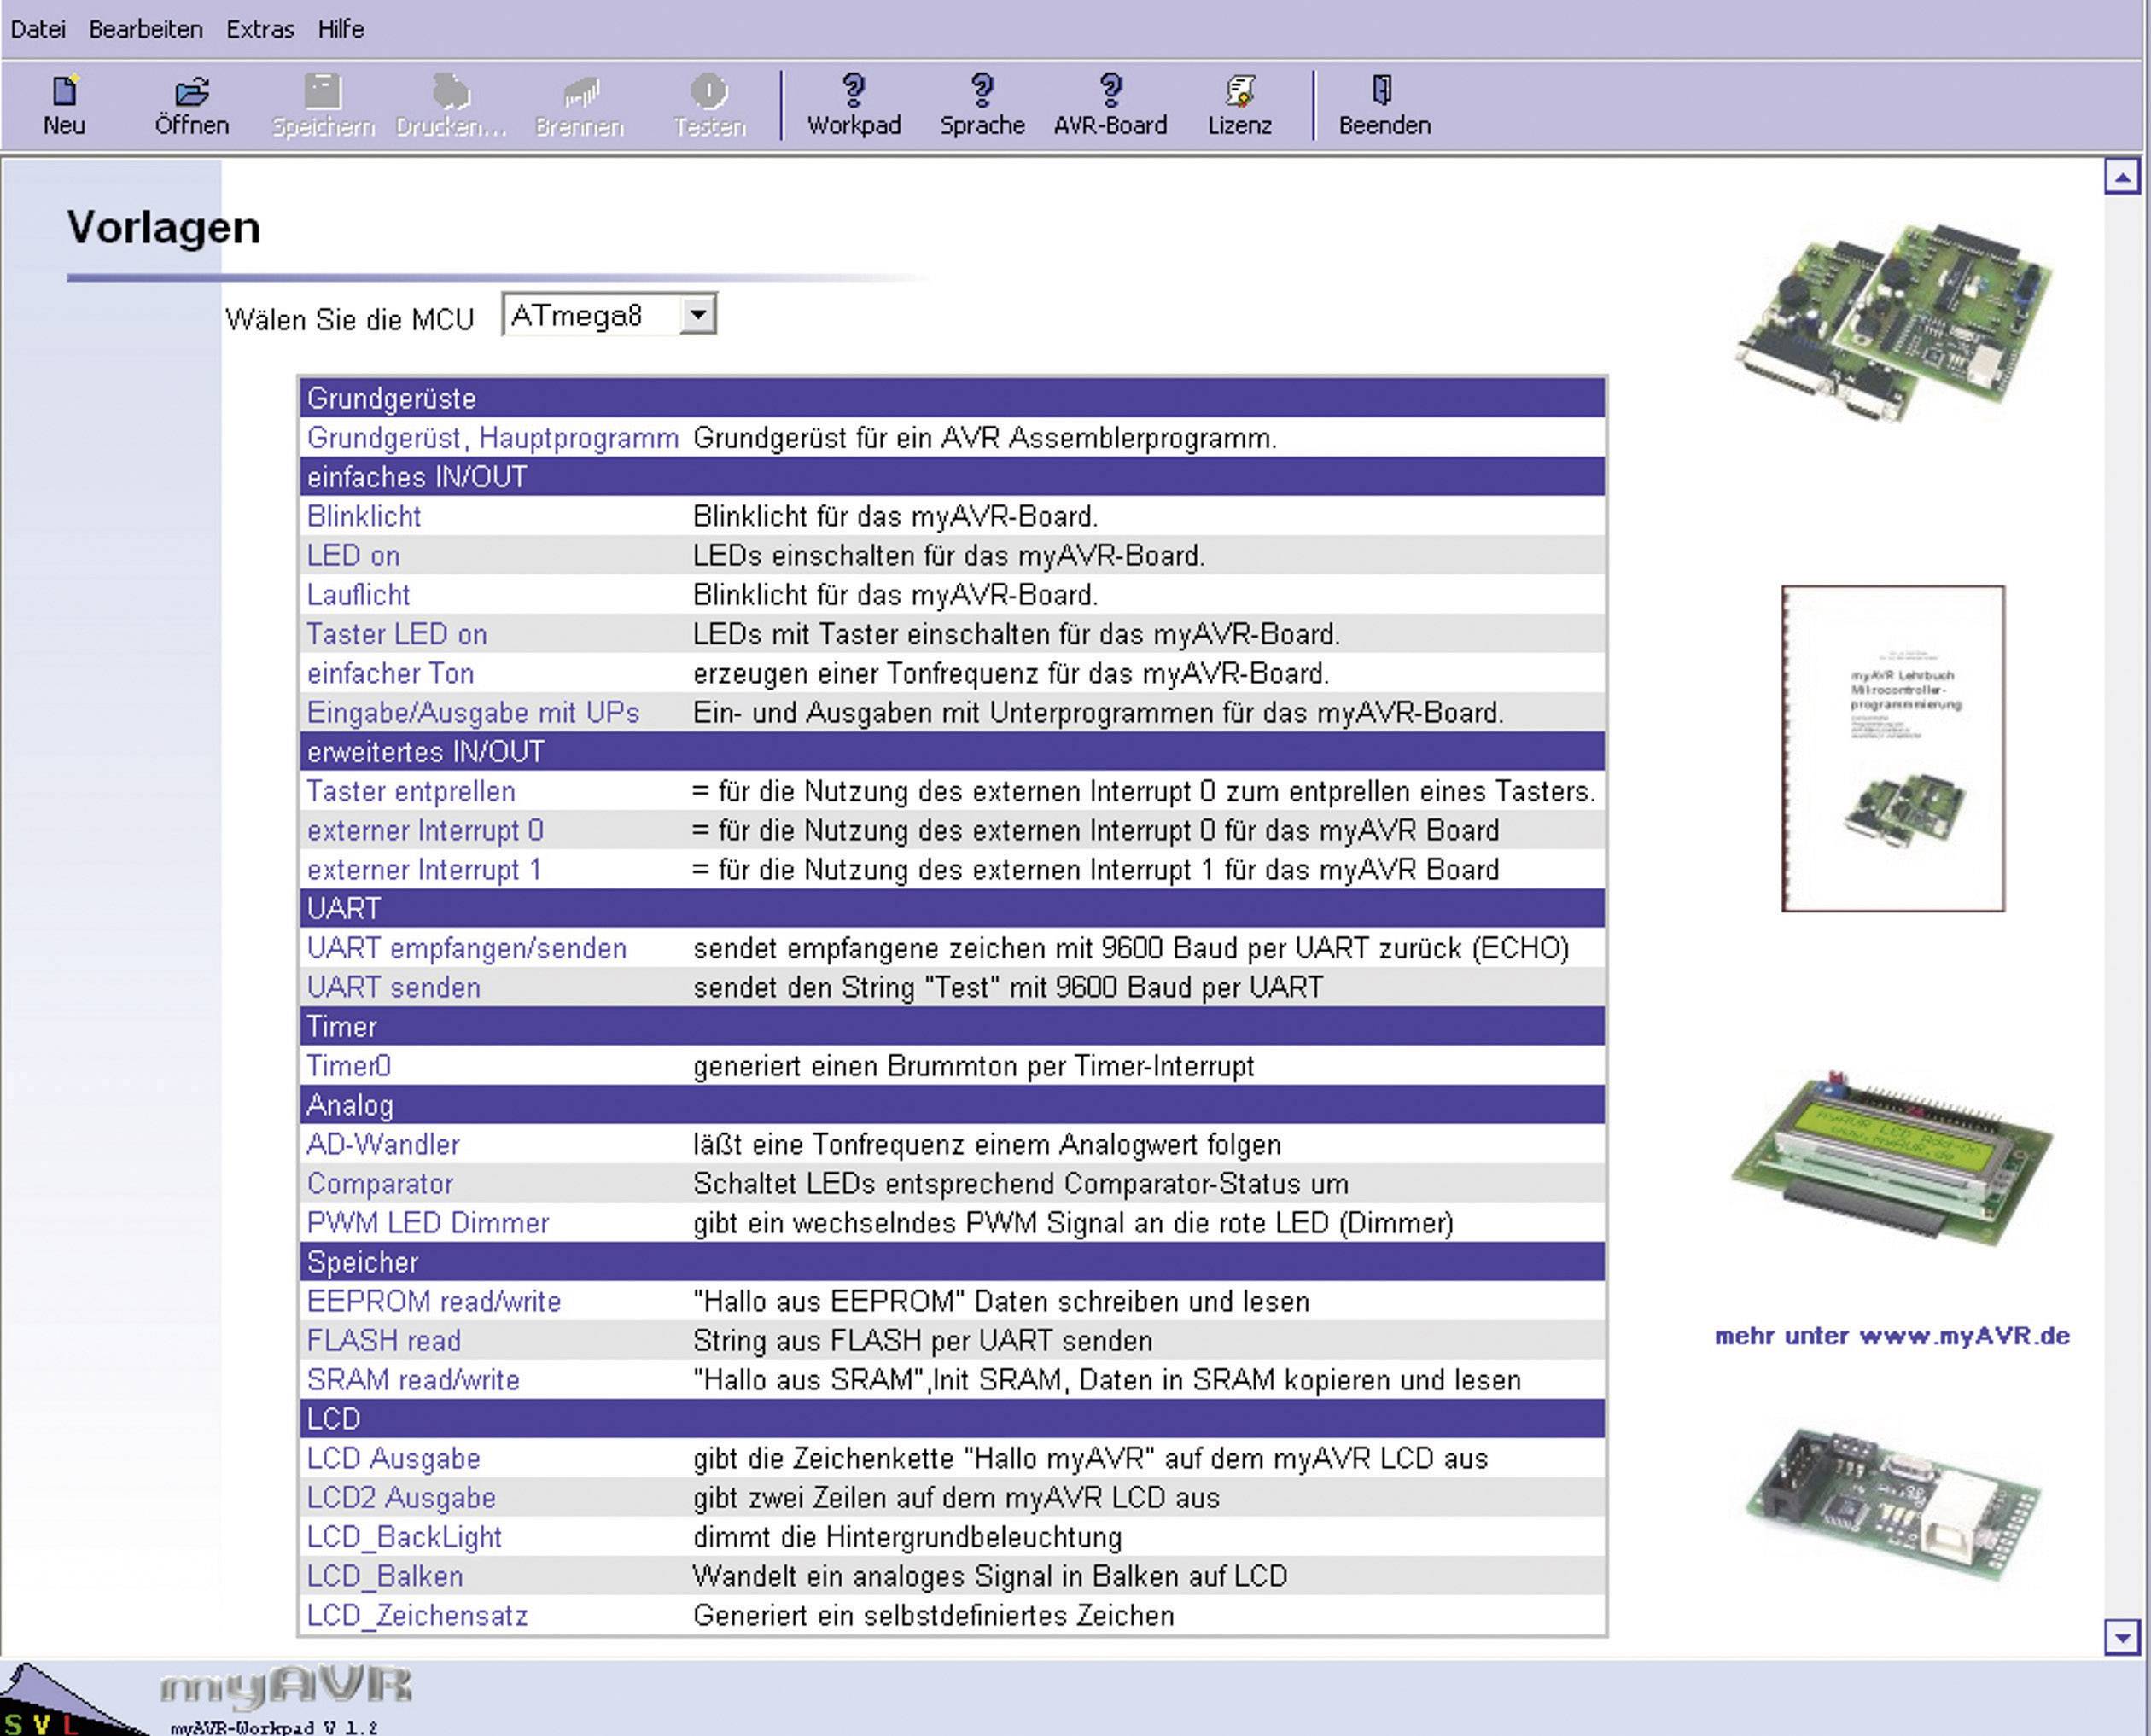Click the LCD add-on board photo
Screen dimensions: 2151x1736
pos(1891,1160)
